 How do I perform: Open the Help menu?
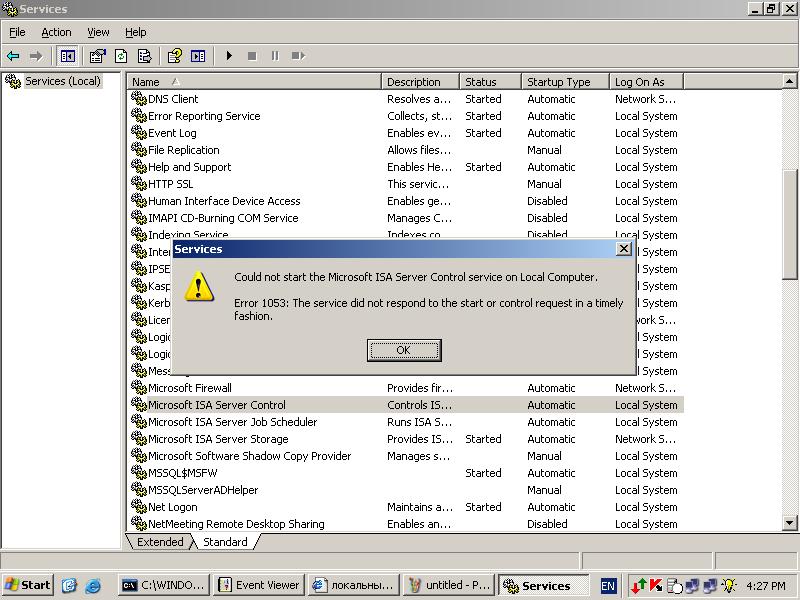coord(136,32)
